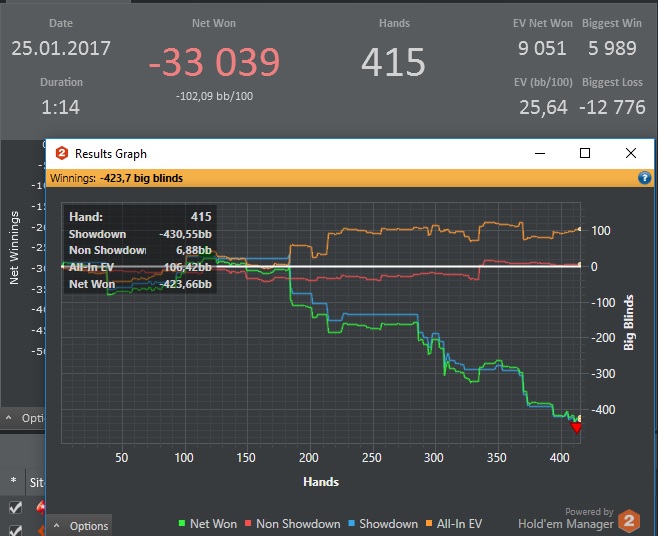
Task: Click the Hold'em Manager 2 badge at bottom right
Action: 629,521
